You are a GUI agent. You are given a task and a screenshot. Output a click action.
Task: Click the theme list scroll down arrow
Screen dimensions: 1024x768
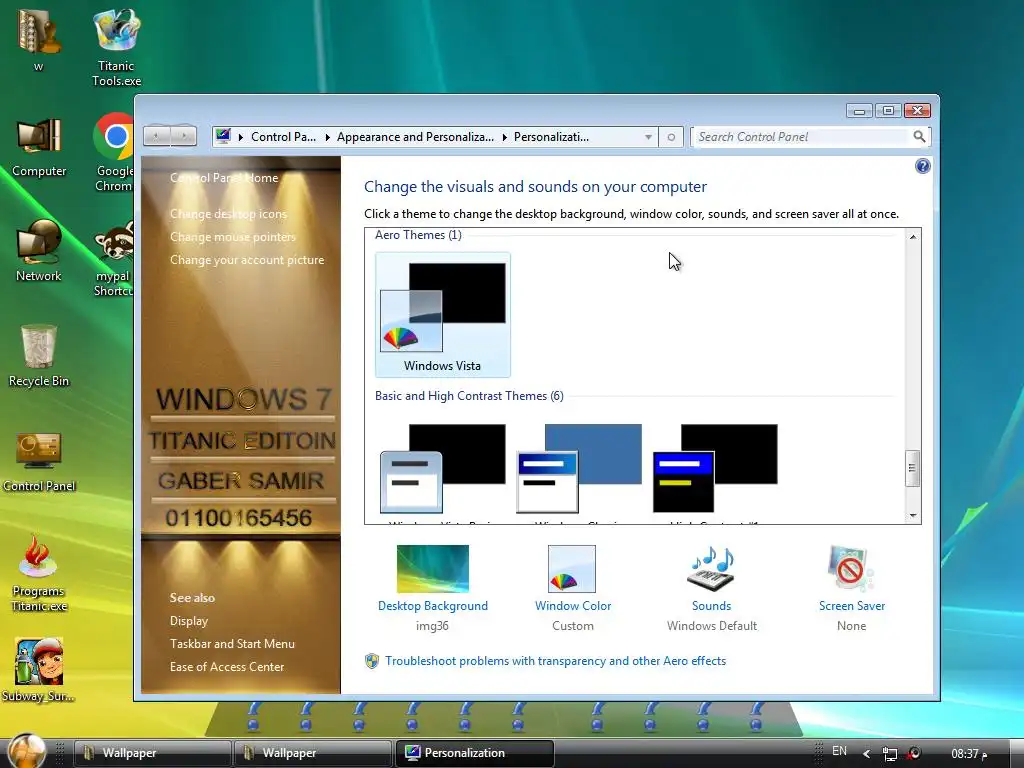pos(913,515)
